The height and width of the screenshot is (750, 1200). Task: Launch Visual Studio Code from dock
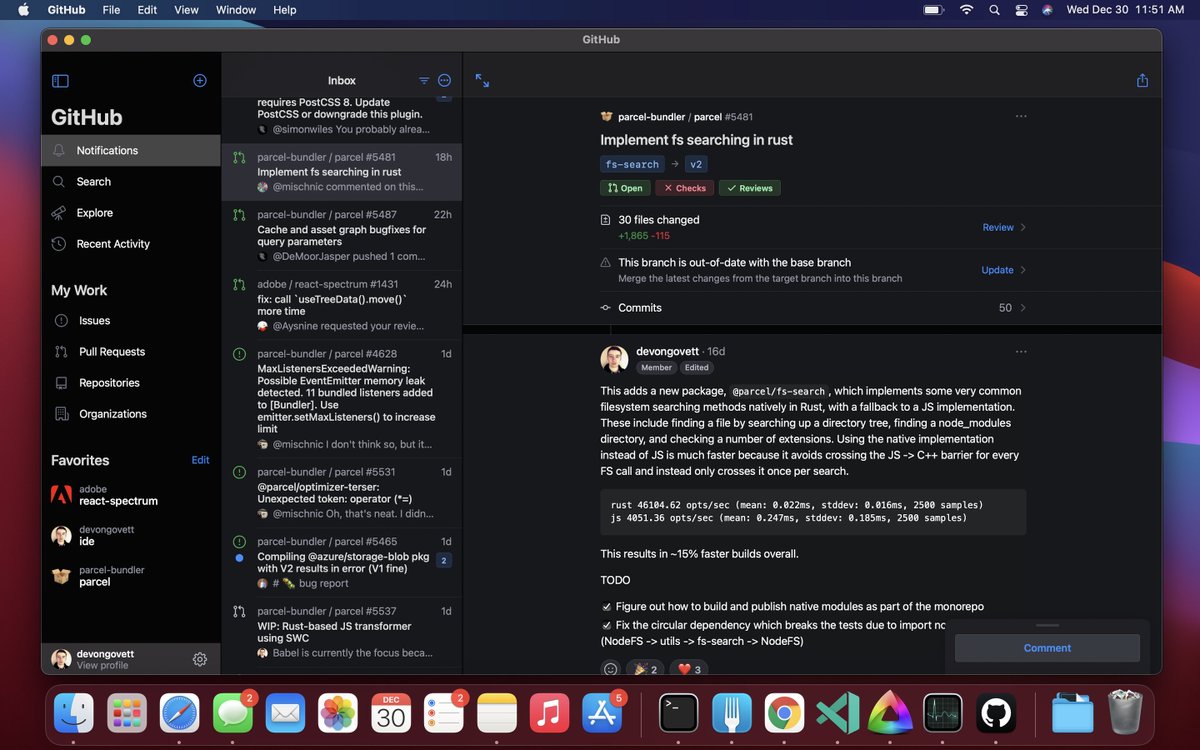(837, 713)
